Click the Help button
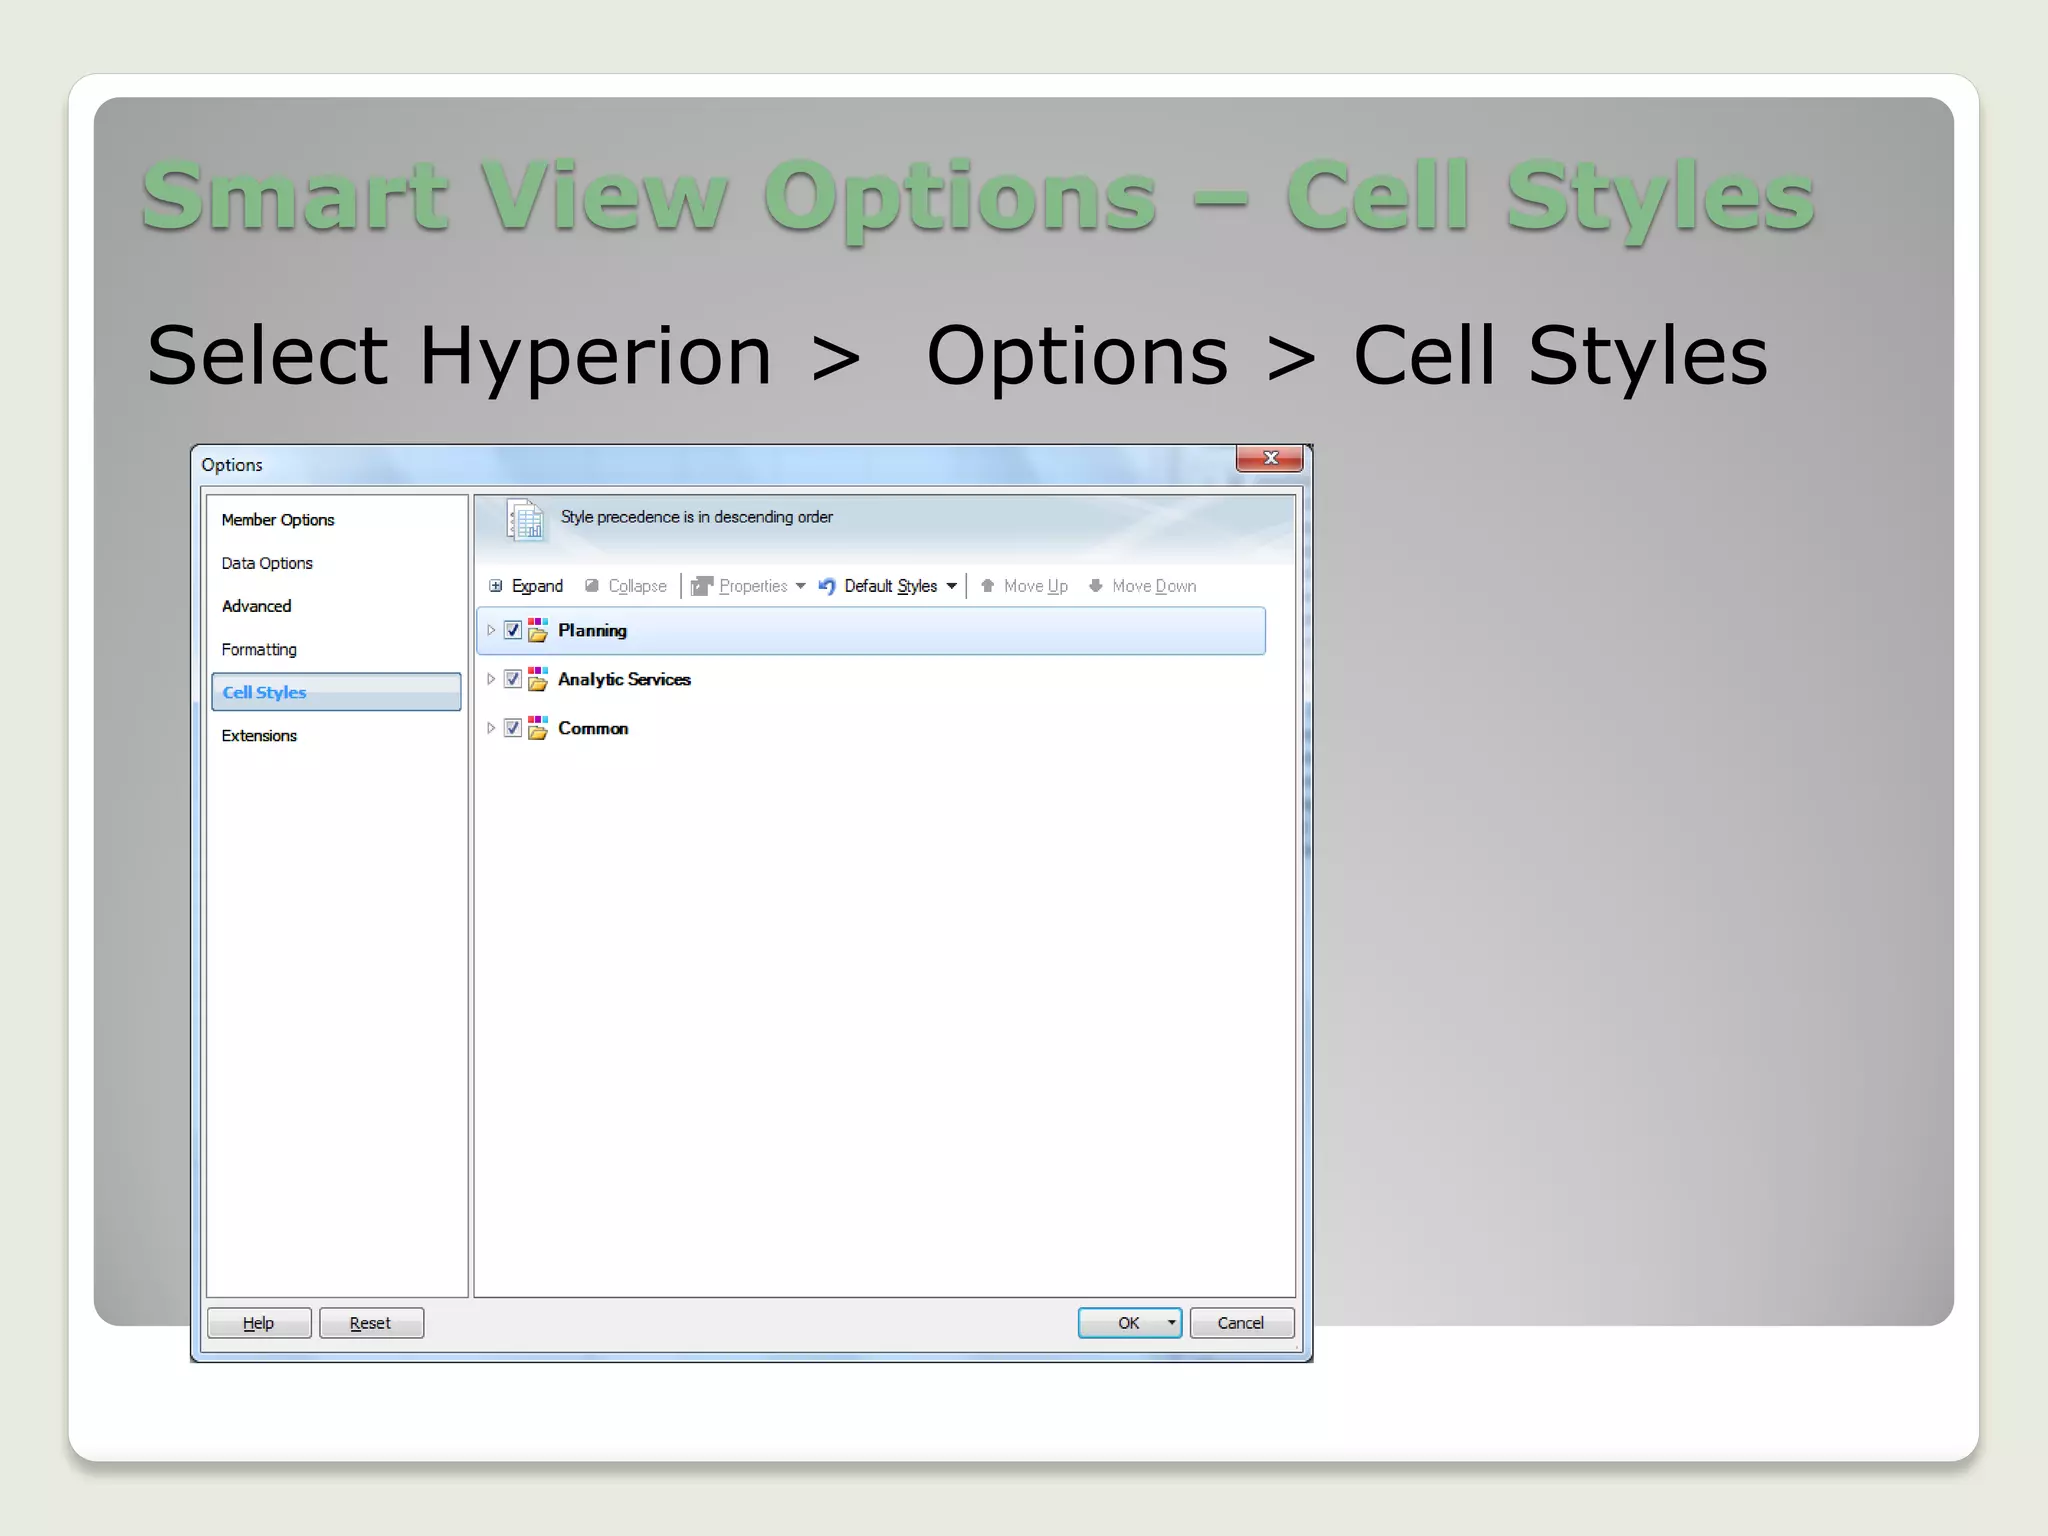The width and height of the screenshot is (2048, 1536). point(259,1323)
